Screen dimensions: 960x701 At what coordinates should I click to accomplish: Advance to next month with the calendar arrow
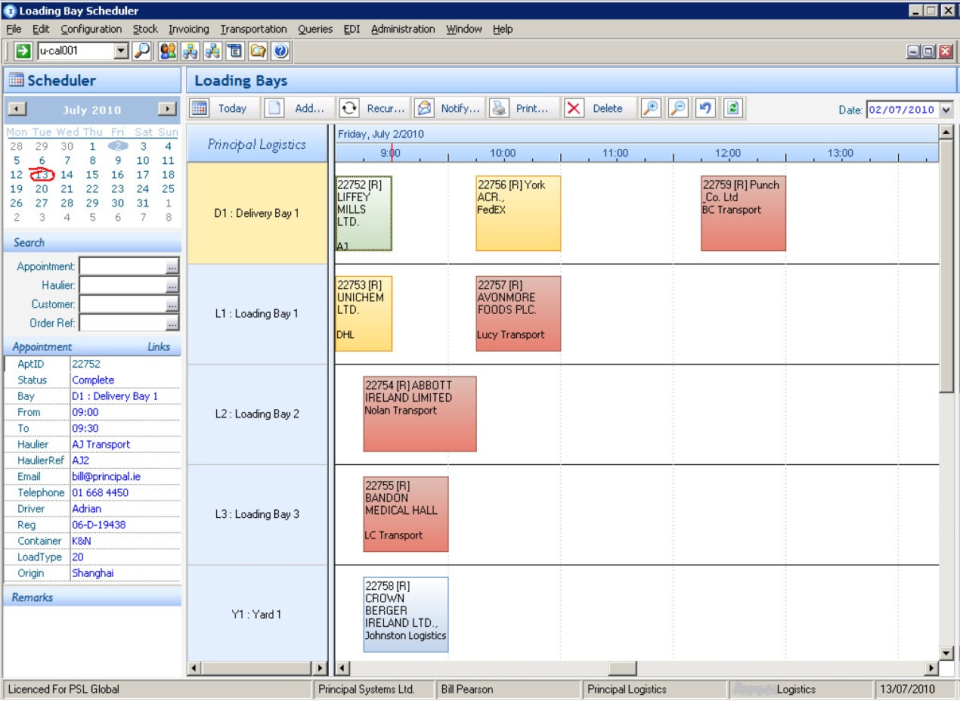tap(168, 110)
